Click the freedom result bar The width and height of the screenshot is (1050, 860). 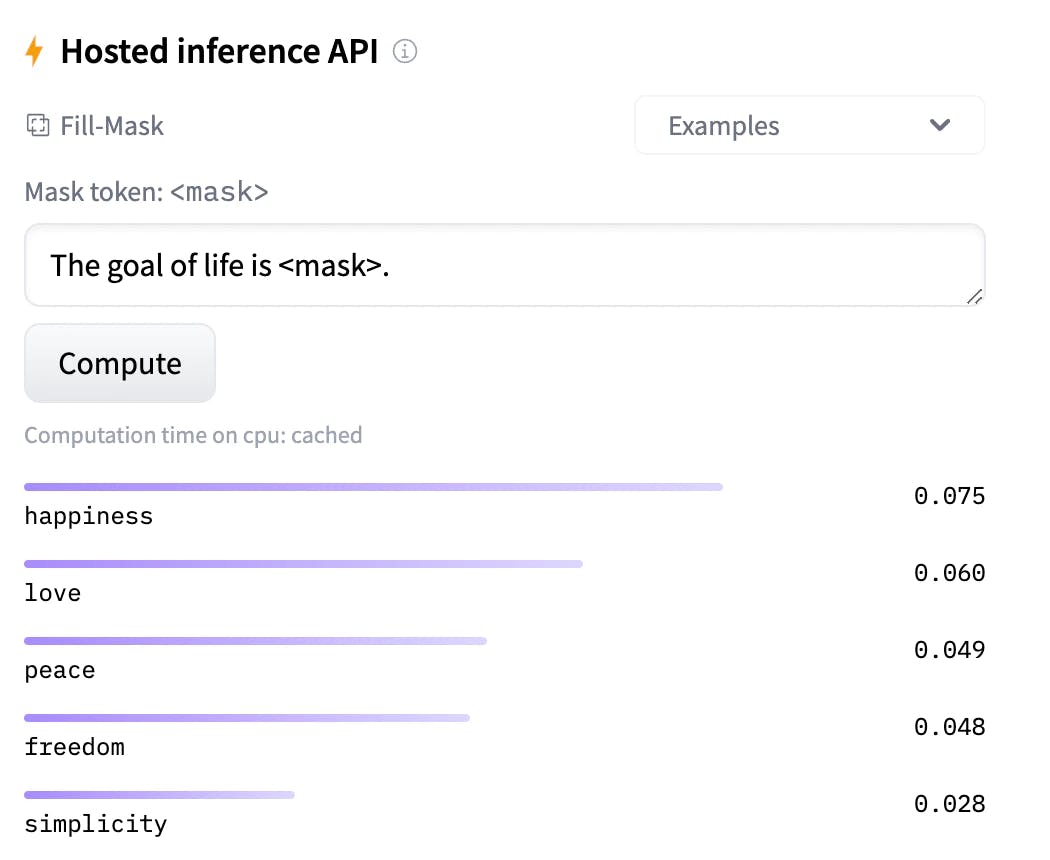click(x=246, y=718)
